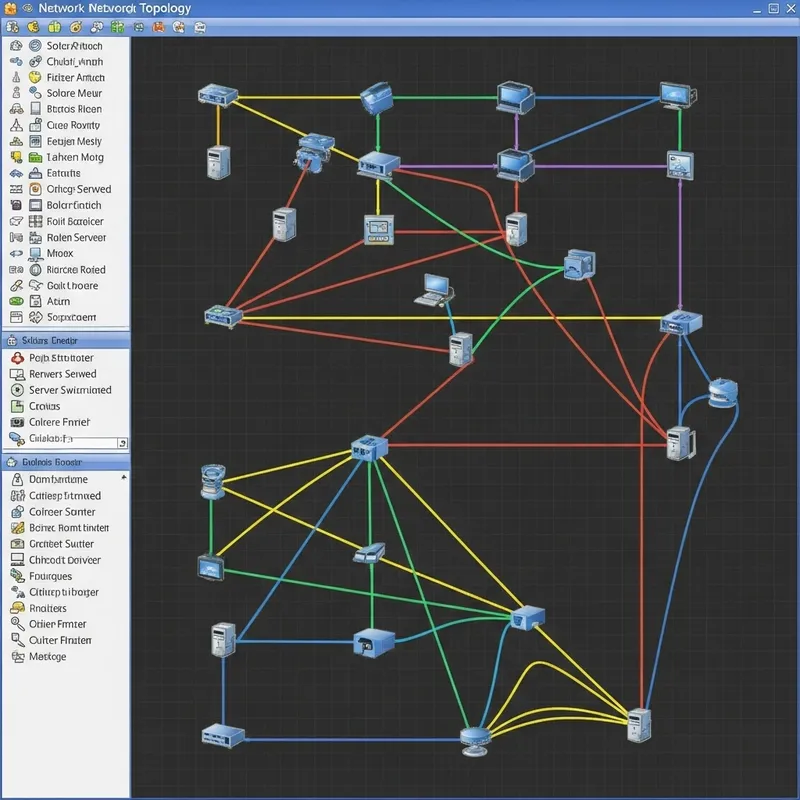The height and width of the screenshot is (800, 800).
Task: Click the Otiier Frmter search entry
Action: [x=58, y=623]
